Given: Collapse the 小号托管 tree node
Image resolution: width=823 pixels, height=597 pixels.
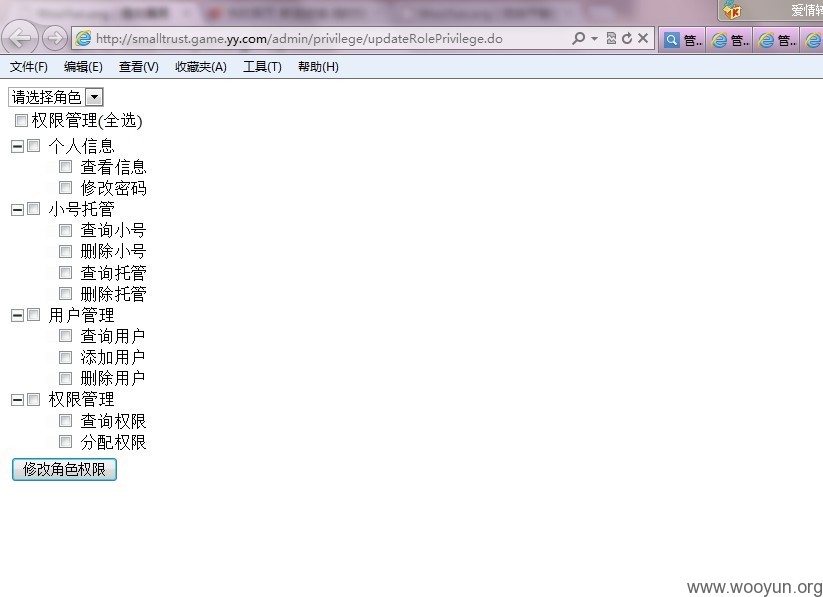Looking at the screenshot, I should (17, 210).
